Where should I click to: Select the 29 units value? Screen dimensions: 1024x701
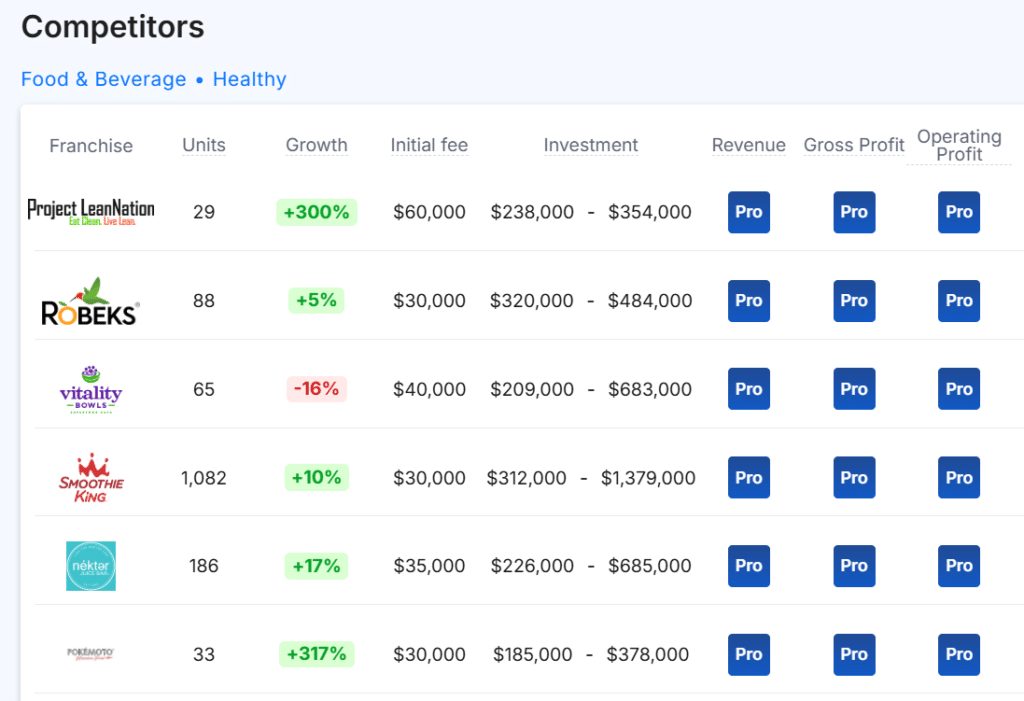point(204,212)
